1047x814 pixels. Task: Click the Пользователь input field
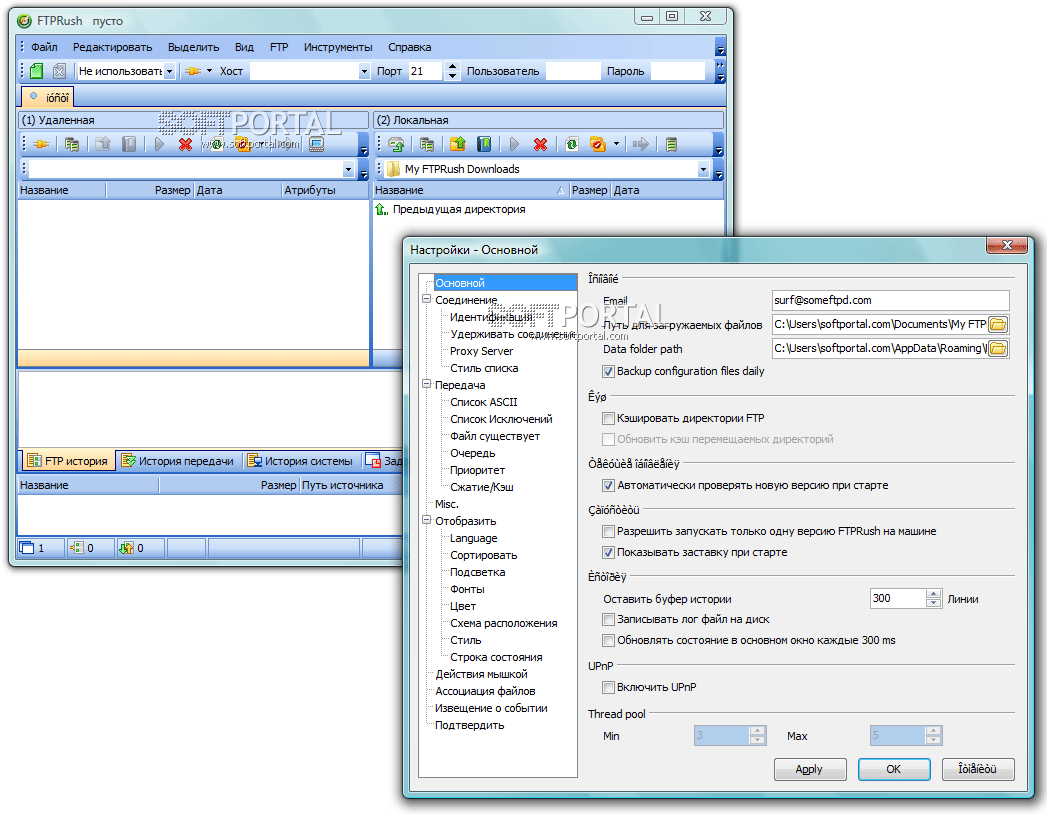pos(572,71)
